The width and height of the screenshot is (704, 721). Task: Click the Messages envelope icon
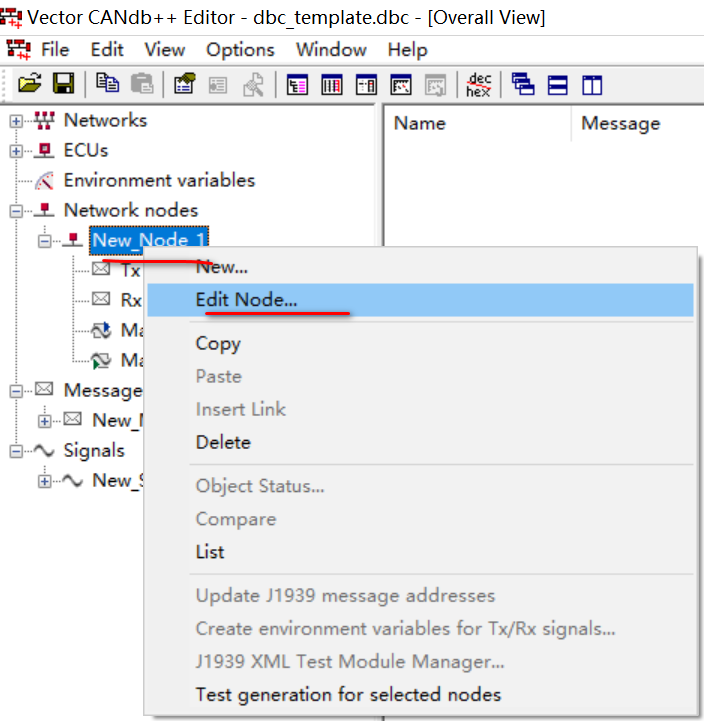pos(45,389)
